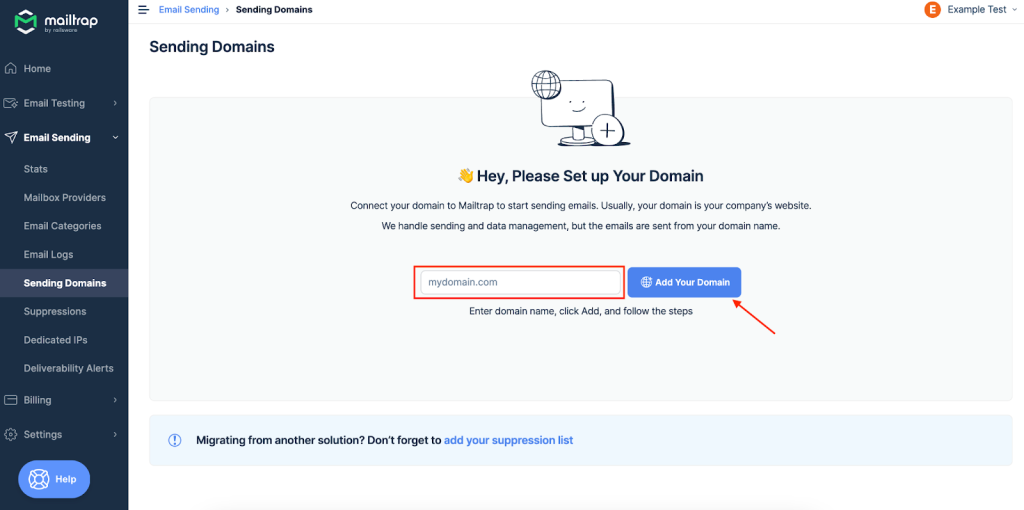Collapse sidebar using hamburger menu icon
1024x510 pixels.
144,10
